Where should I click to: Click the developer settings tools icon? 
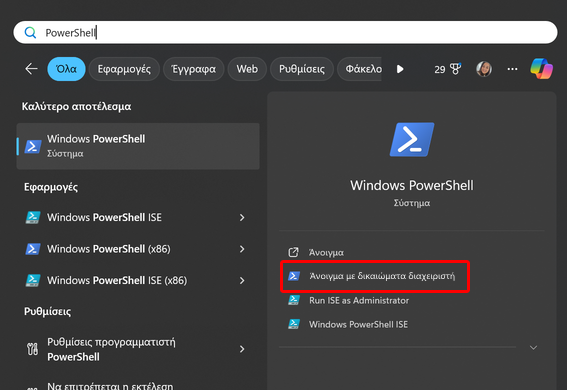[x=33, y=349]
